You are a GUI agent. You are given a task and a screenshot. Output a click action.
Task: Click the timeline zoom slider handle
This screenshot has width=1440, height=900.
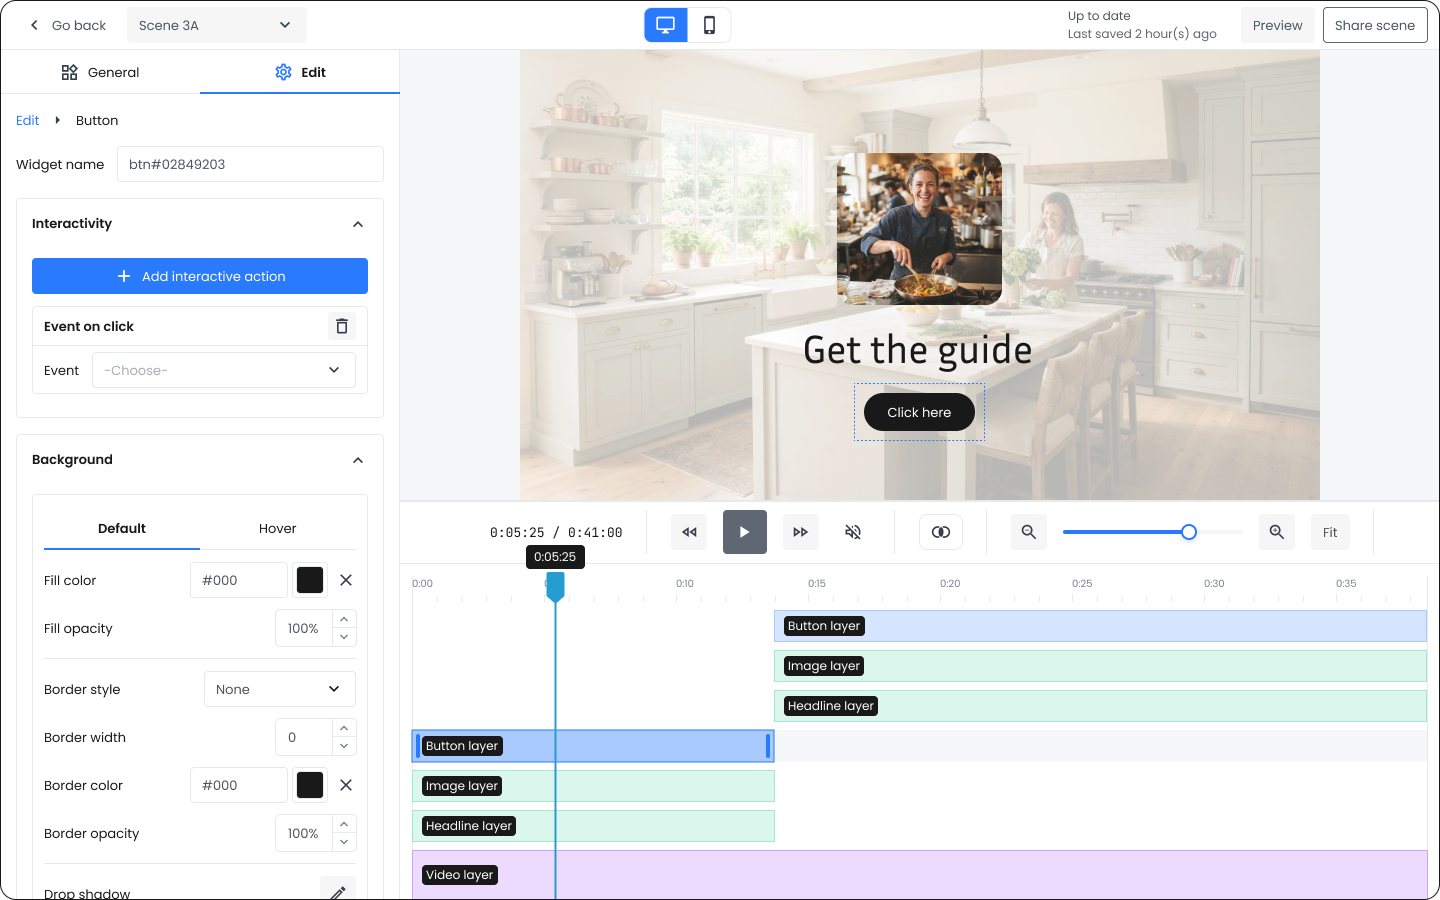point(1189,532)
